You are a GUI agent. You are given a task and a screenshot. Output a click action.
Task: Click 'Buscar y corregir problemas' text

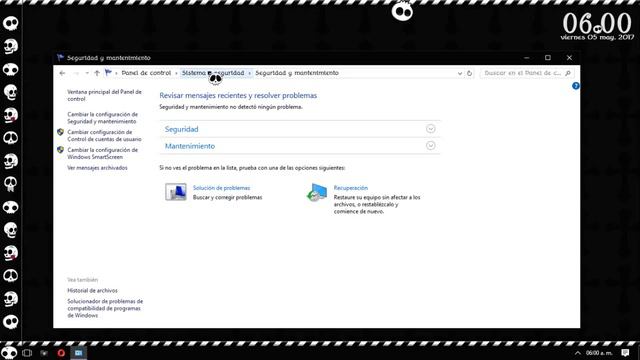point(227,198)
